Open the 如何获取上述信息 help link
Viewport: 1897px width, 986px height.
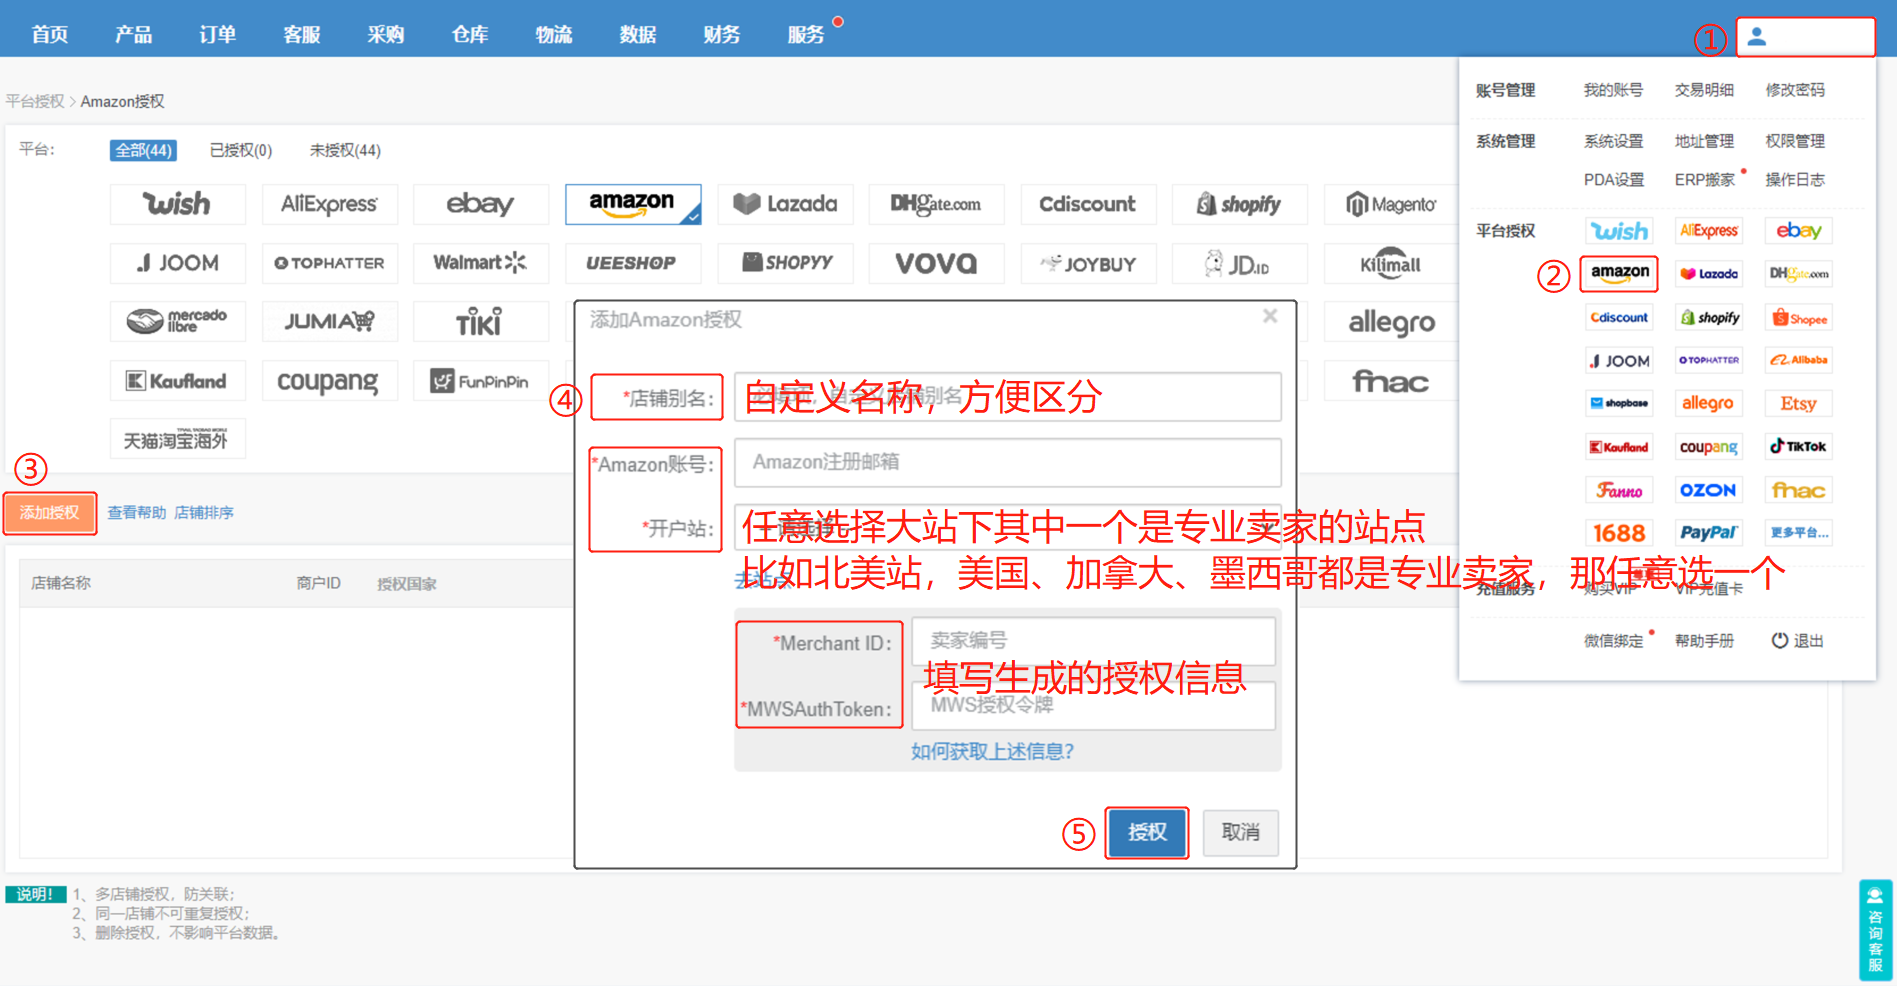point(991,751)
